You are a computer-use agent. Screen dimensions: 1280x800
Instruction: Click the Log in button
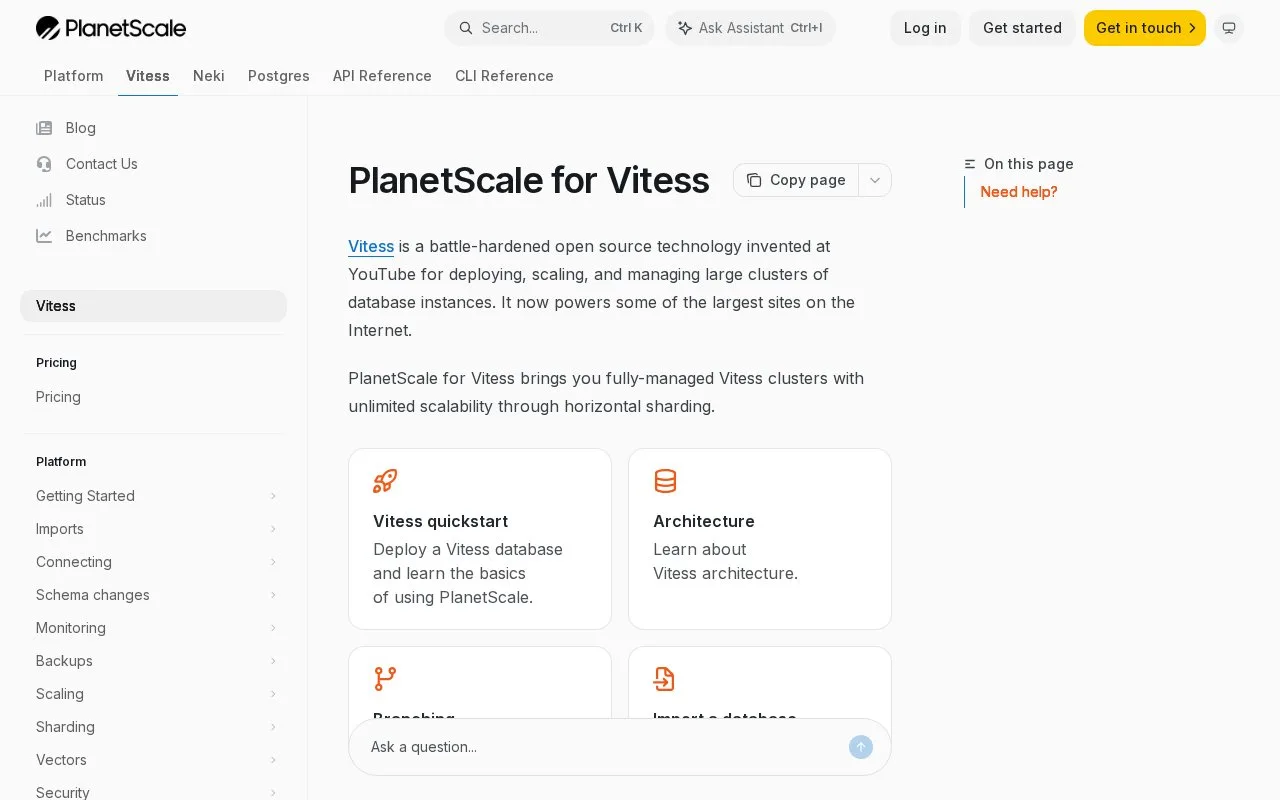pos(925,28)
